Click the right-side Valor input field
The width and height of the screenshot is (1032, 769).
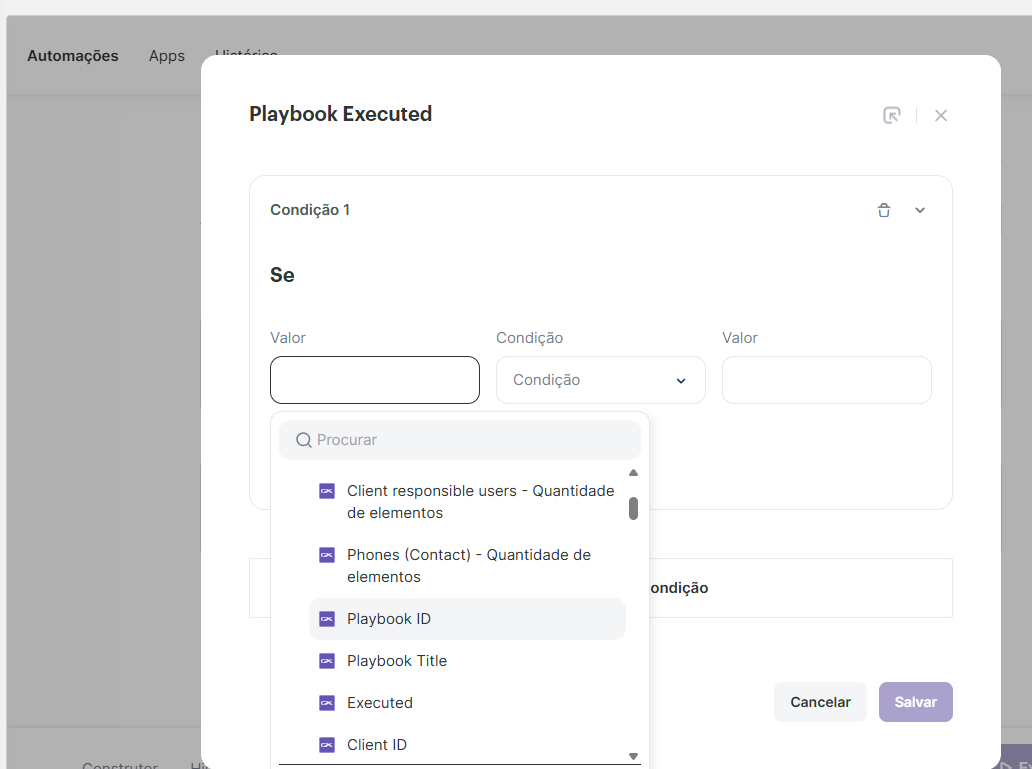826,380
